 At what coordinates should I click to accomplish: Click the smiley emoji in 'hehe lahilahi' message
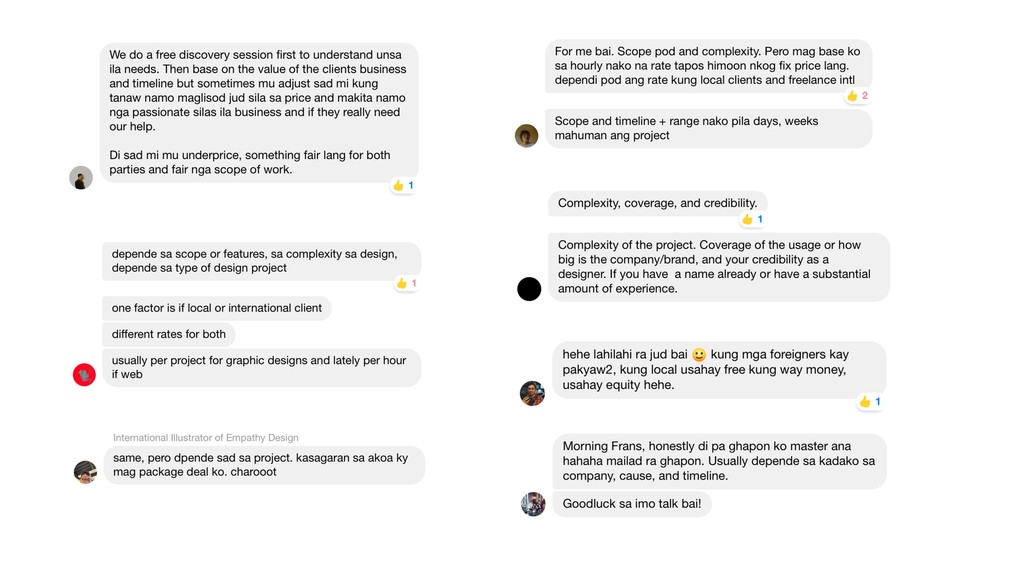(699, 355)
